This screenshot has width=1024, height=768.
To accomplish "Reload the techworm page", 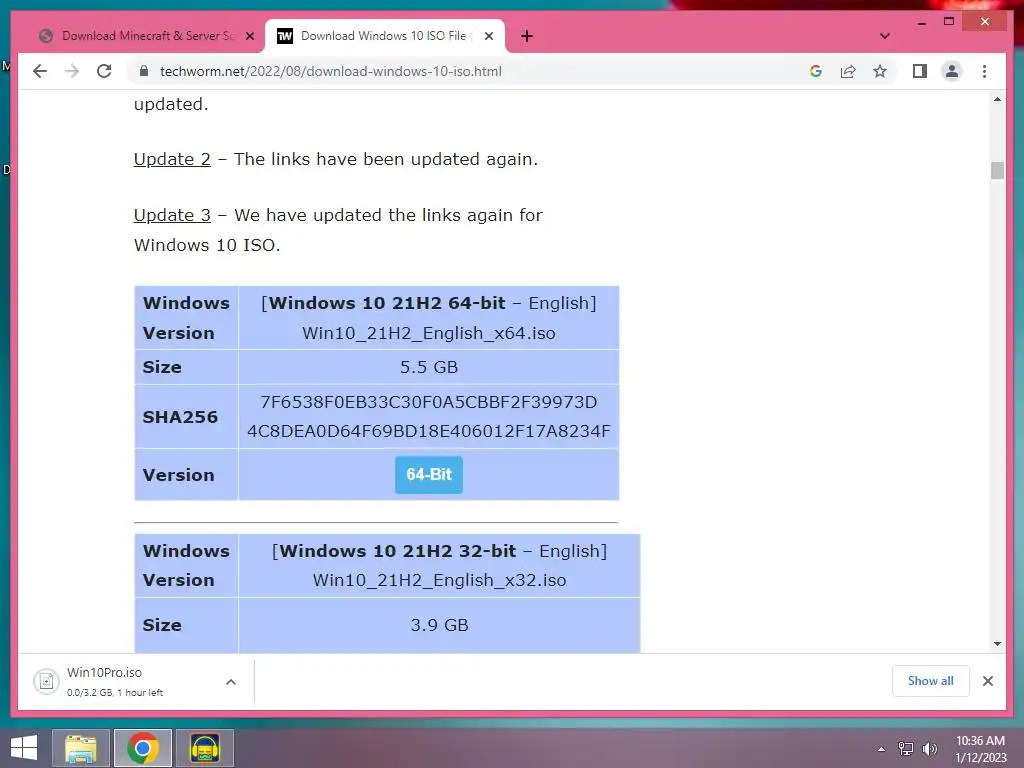I will (x=104, y=71).
